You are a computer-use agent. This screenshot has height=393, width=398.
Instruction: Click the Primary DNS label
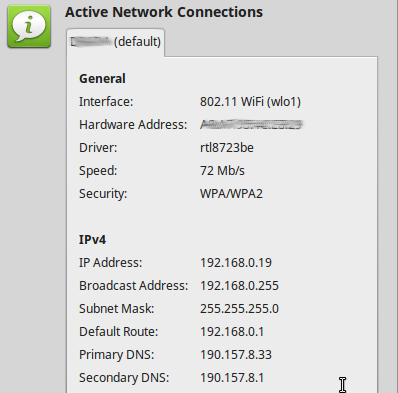116,355
